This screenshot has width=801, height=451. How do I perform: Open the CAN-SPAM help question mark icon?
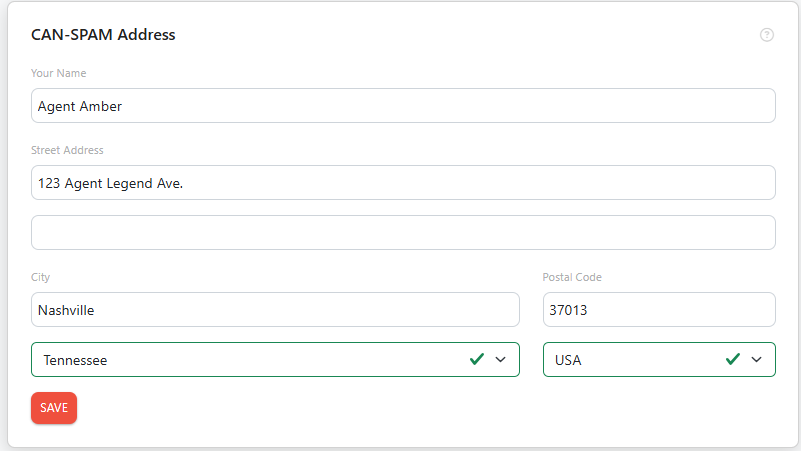[x=766, y=35]
